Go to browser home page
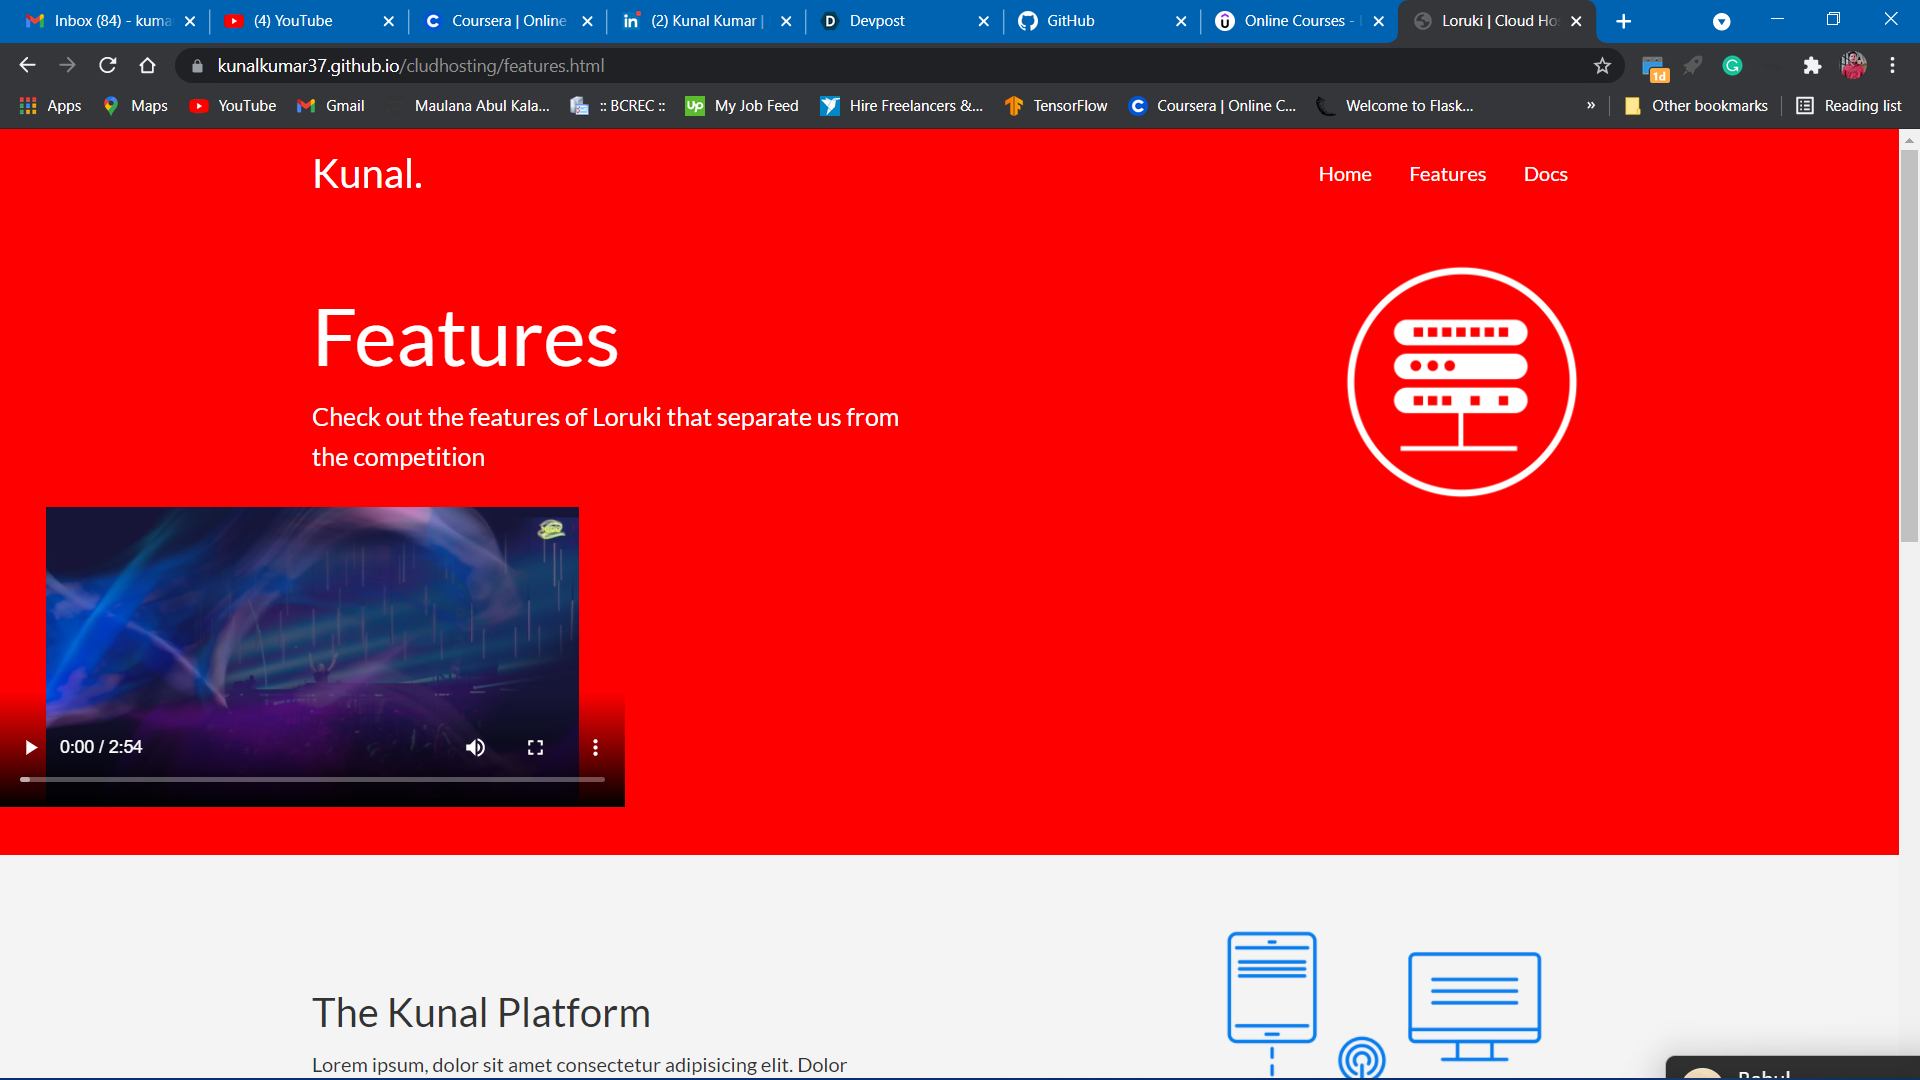Image resolution: width=1920 pixels, height=1080 pixels. pos(148,66)
